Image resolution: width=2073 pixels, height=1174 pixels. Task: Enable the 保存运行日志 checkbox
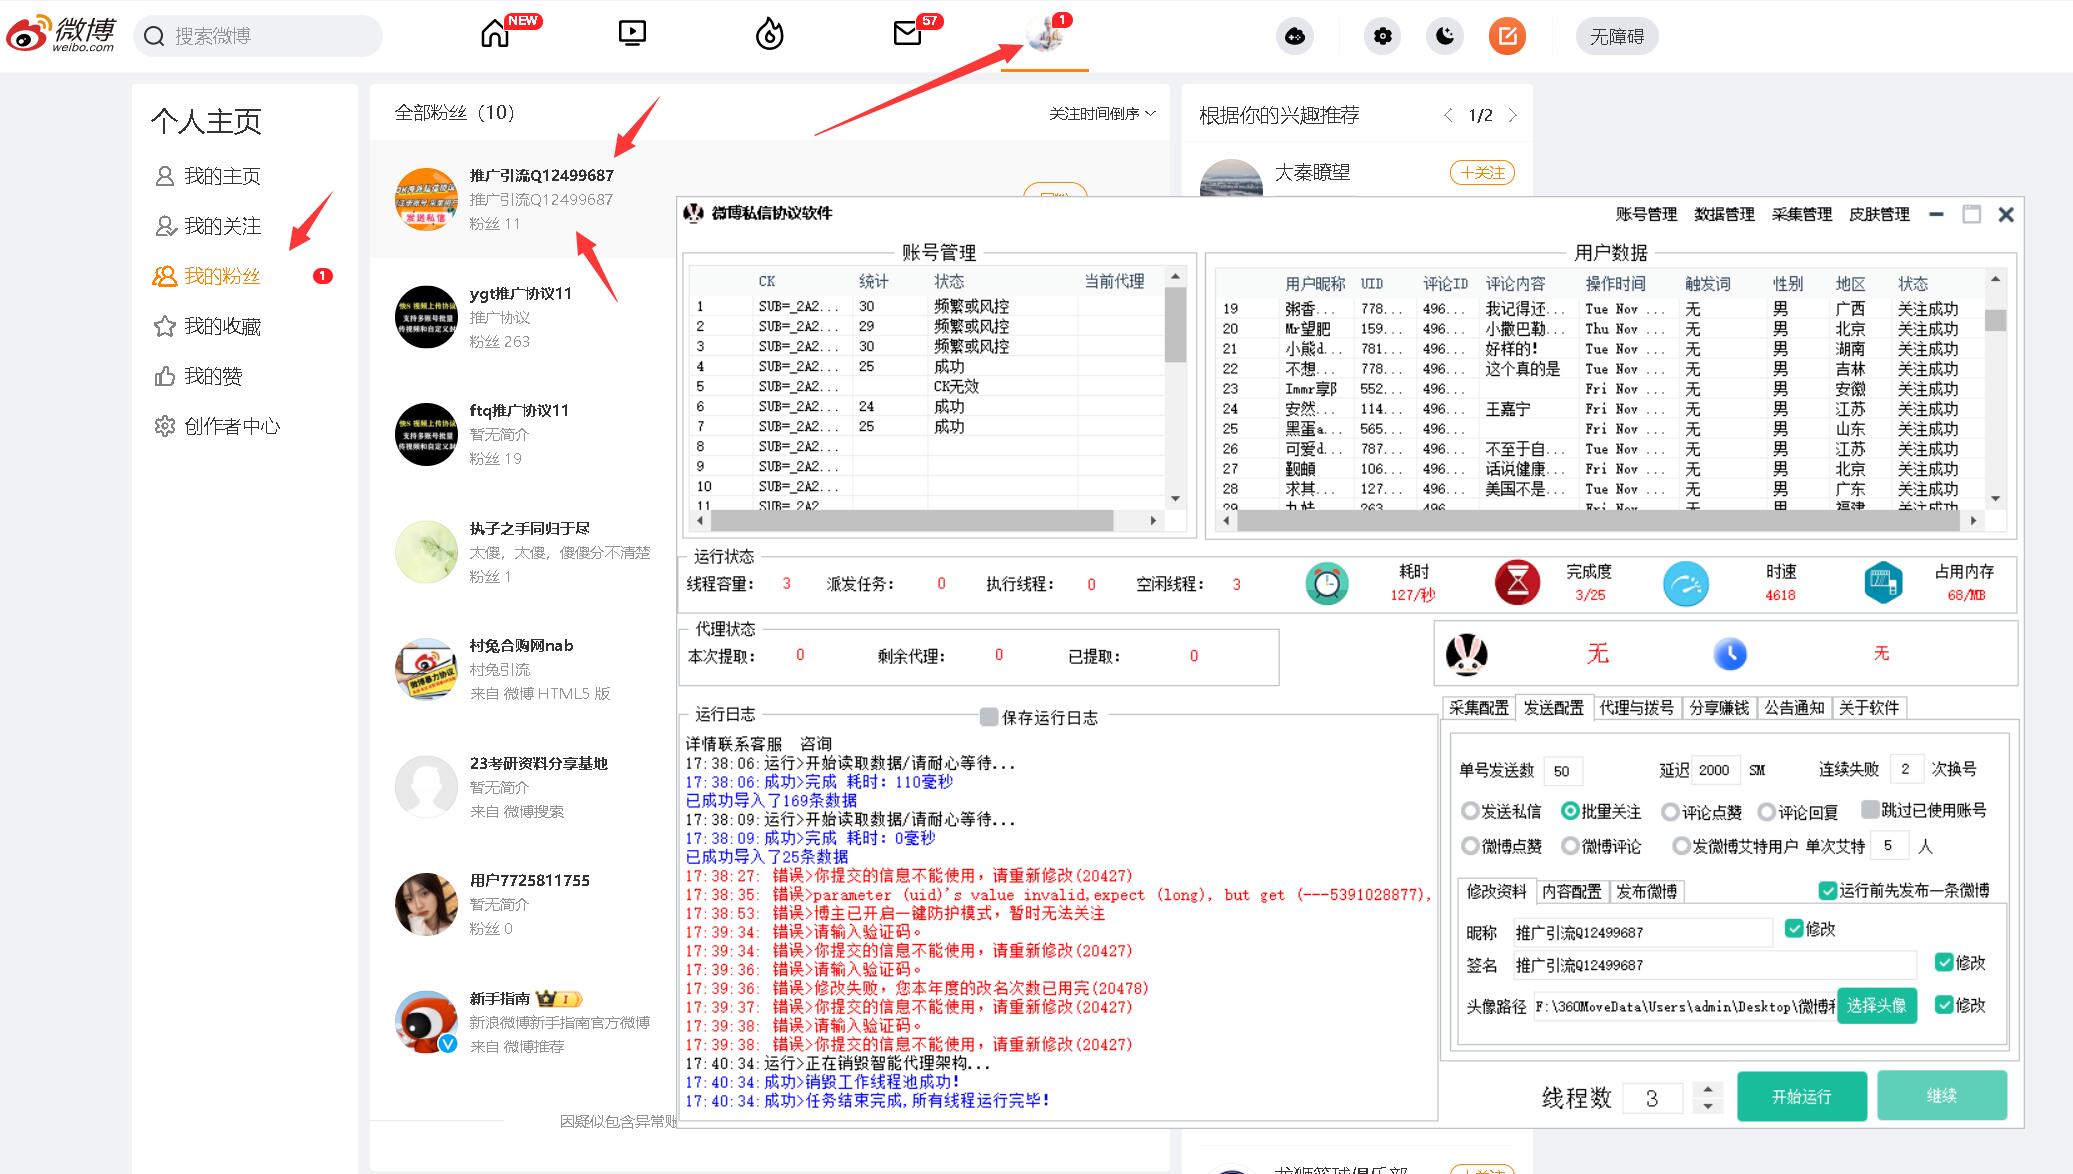(x=989, y=717)
